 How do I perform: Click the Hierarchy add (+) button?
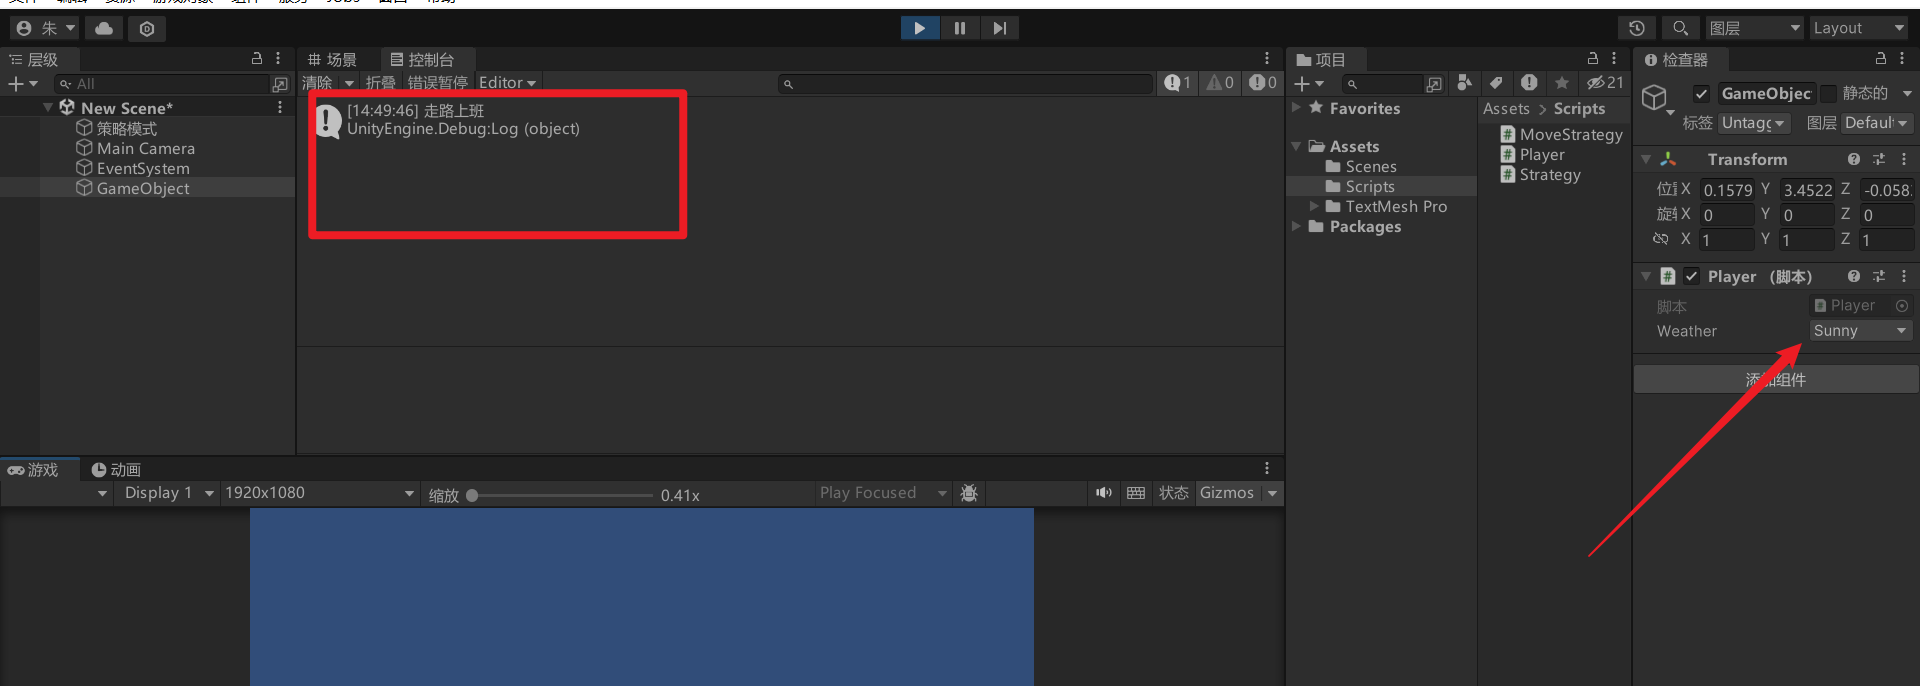click(x=22, y=84)
